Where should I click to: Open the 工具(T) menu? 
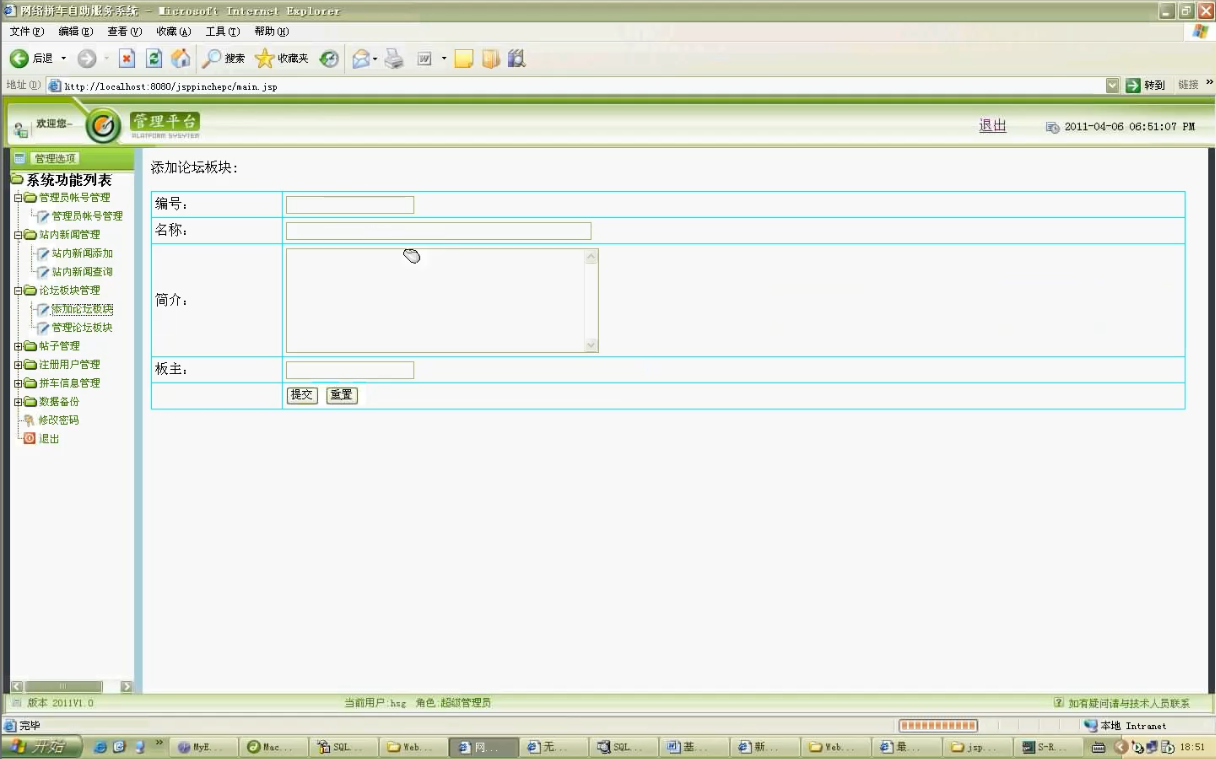[222, 32]
